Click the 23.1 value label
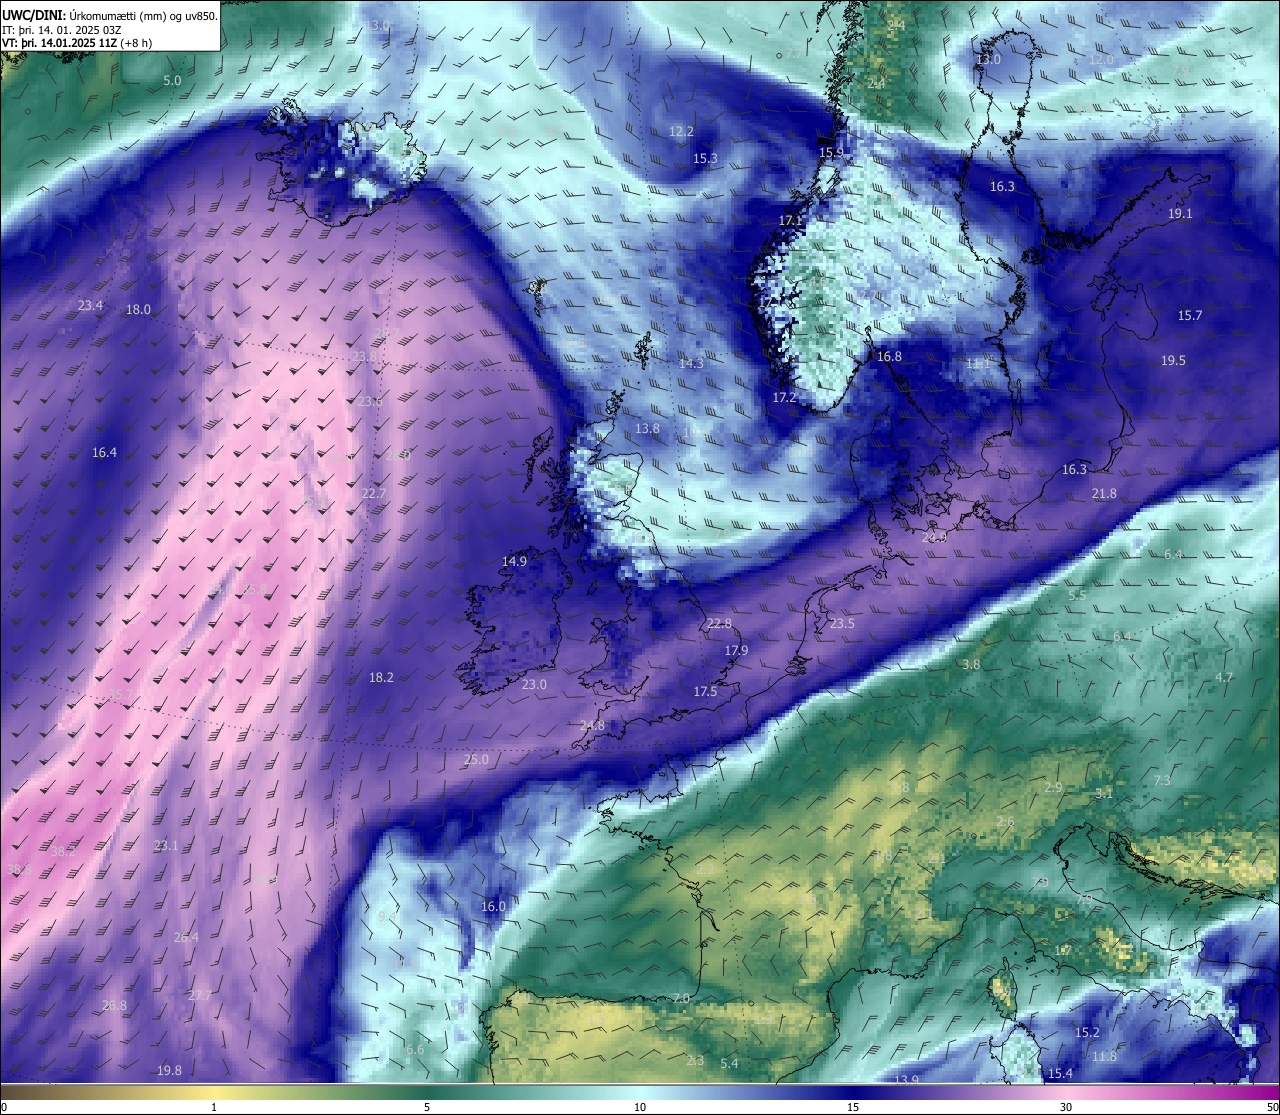The width and height of the screenshot is (1280, 1115). pyautogui.click(x=166, y=845)
